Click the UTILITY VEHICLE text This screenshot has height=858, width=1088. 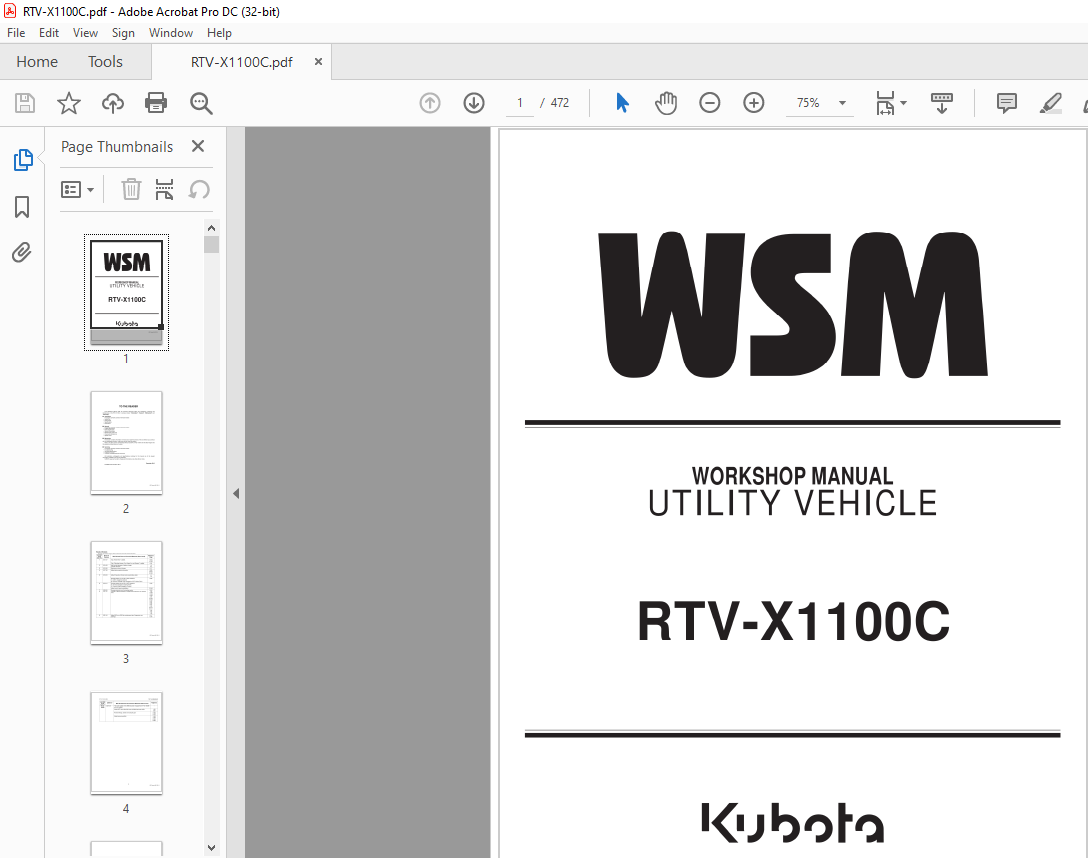coord(792,504)
